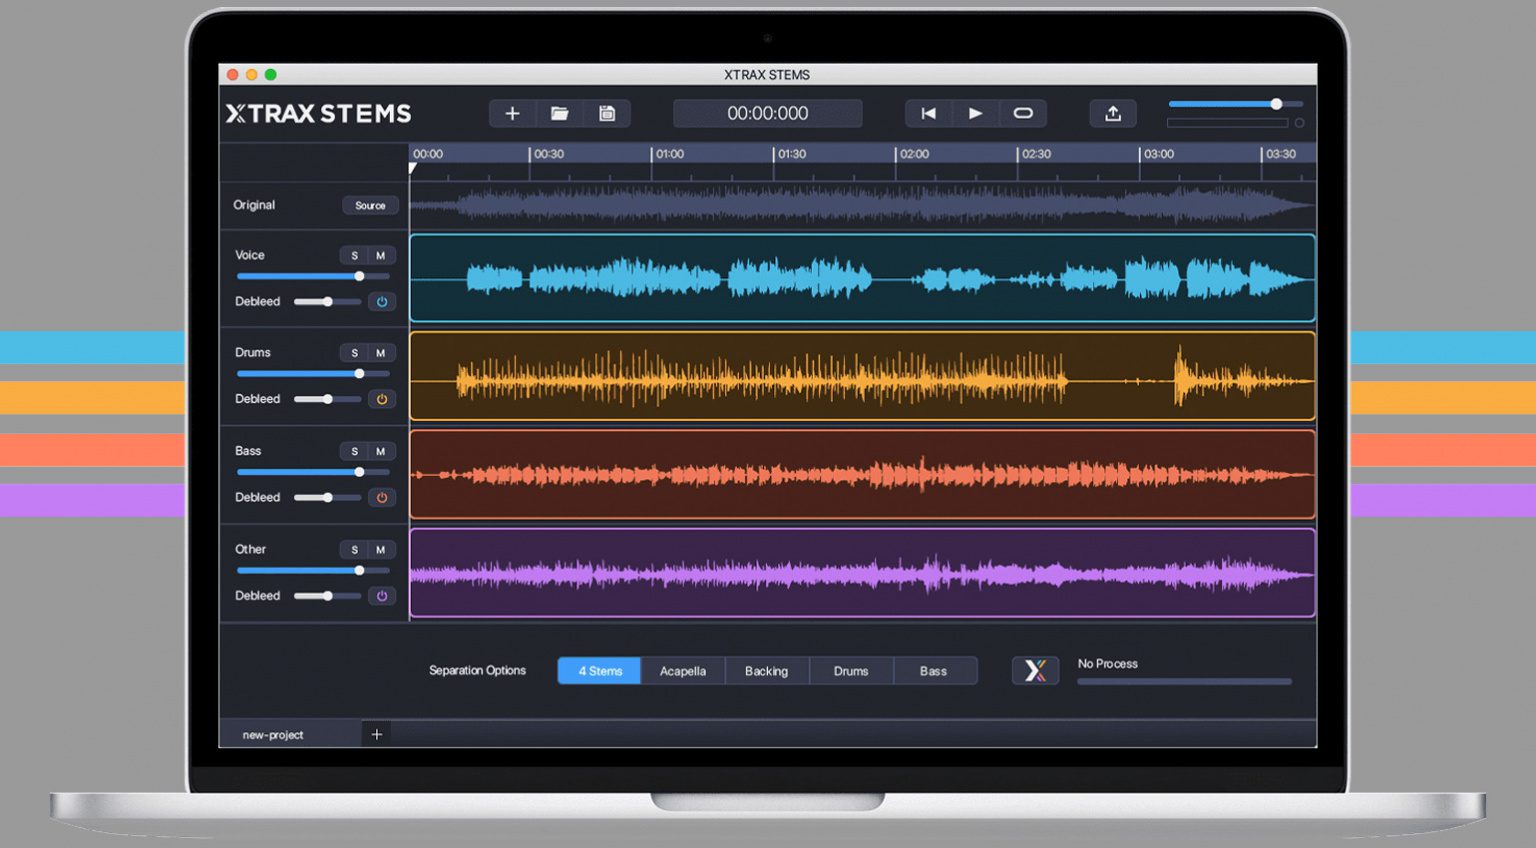
Task: Click the 02:00 timeline marker
Action: [x=914, y=154]
